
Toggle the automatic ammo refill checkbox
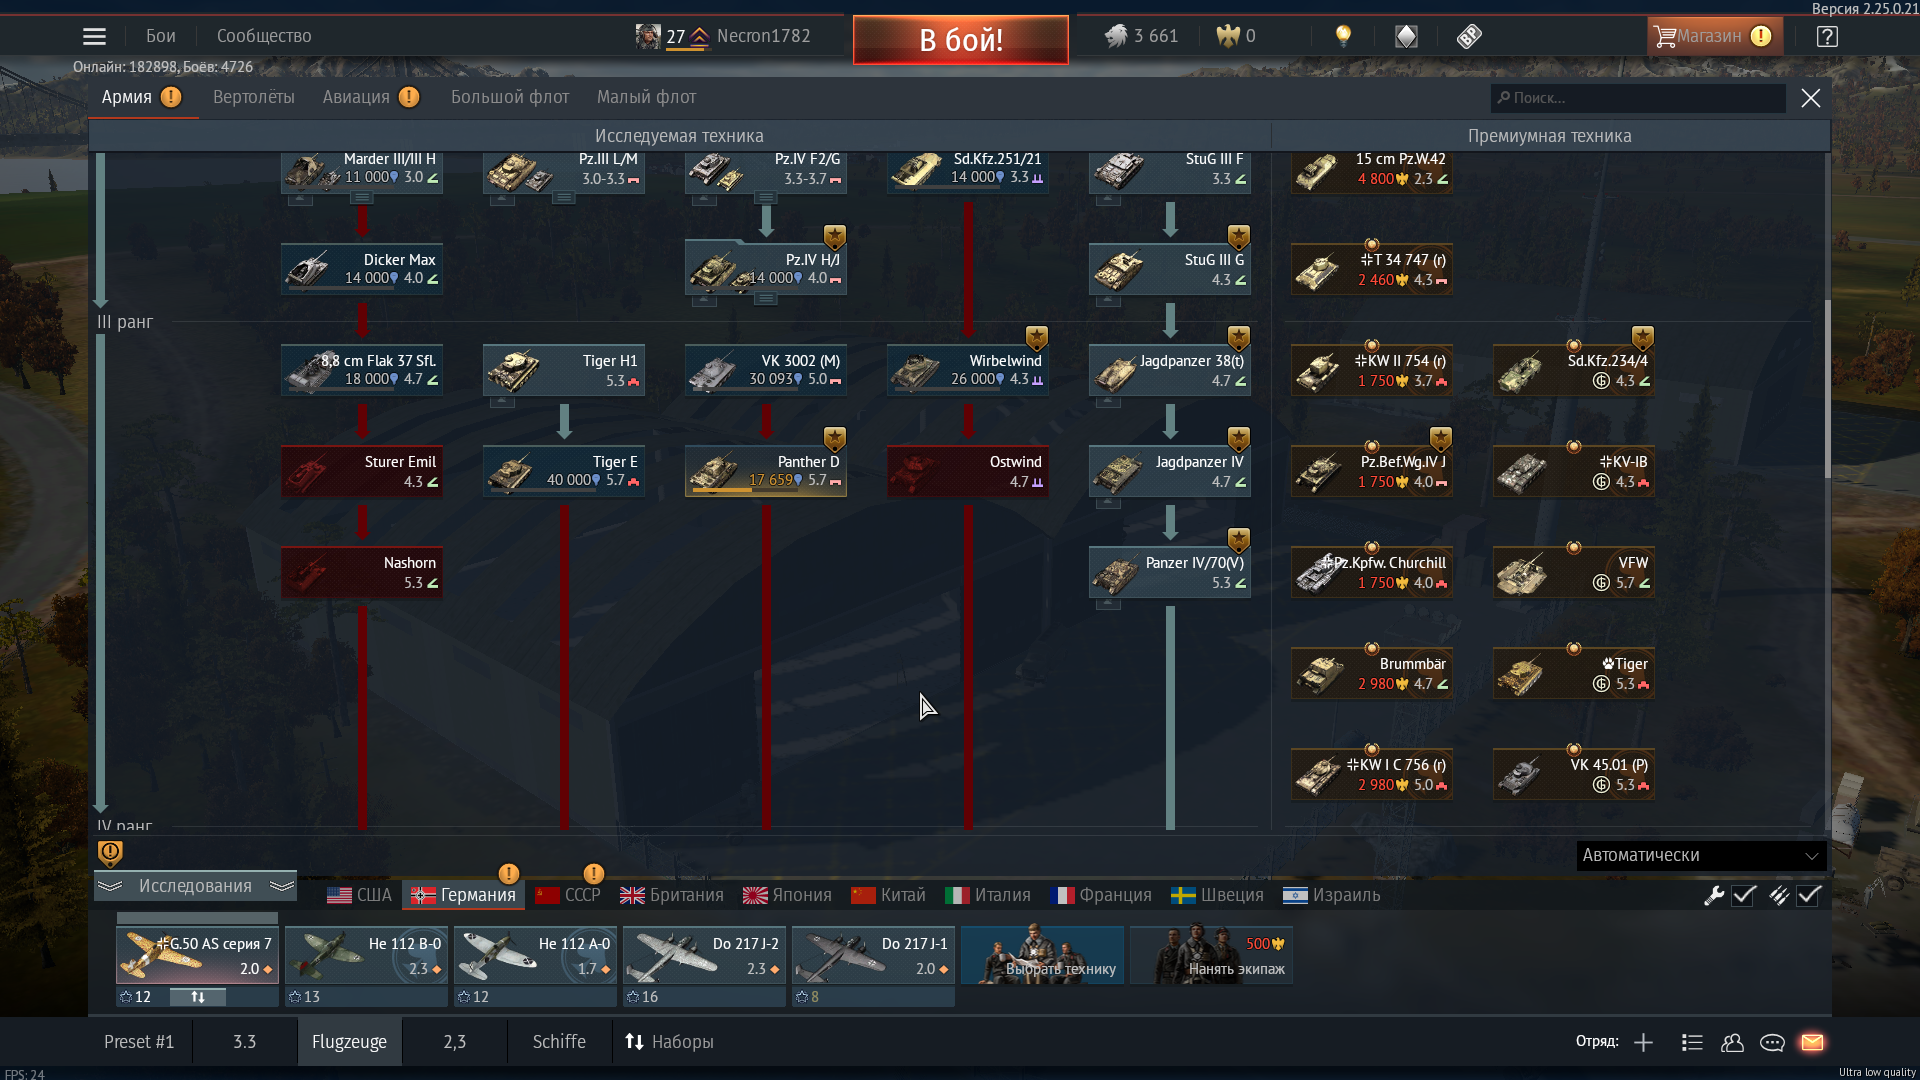[1808, 895]
